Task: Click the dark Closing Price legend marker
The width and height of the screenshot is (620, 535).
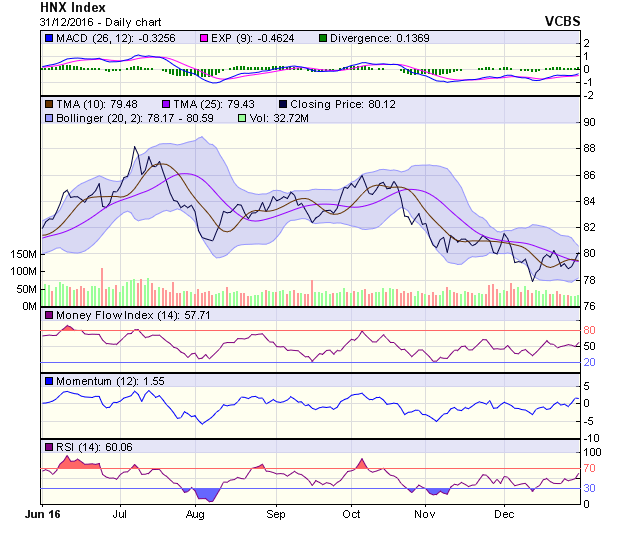Action: (x=284, y=103)
